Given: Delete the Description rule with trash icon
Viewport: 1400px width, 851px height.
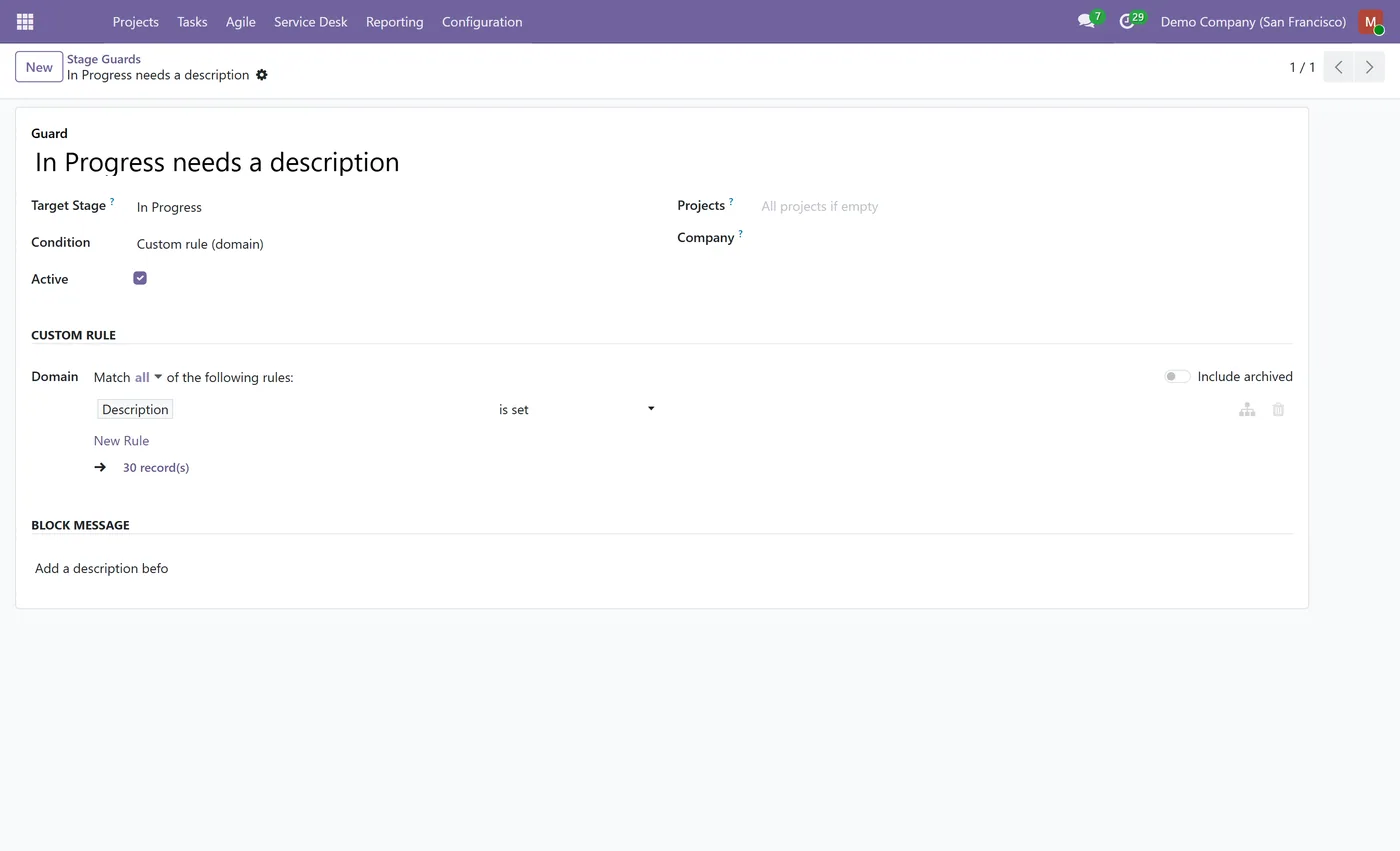Looking at the screenshot, I should tap(1278, 410).
